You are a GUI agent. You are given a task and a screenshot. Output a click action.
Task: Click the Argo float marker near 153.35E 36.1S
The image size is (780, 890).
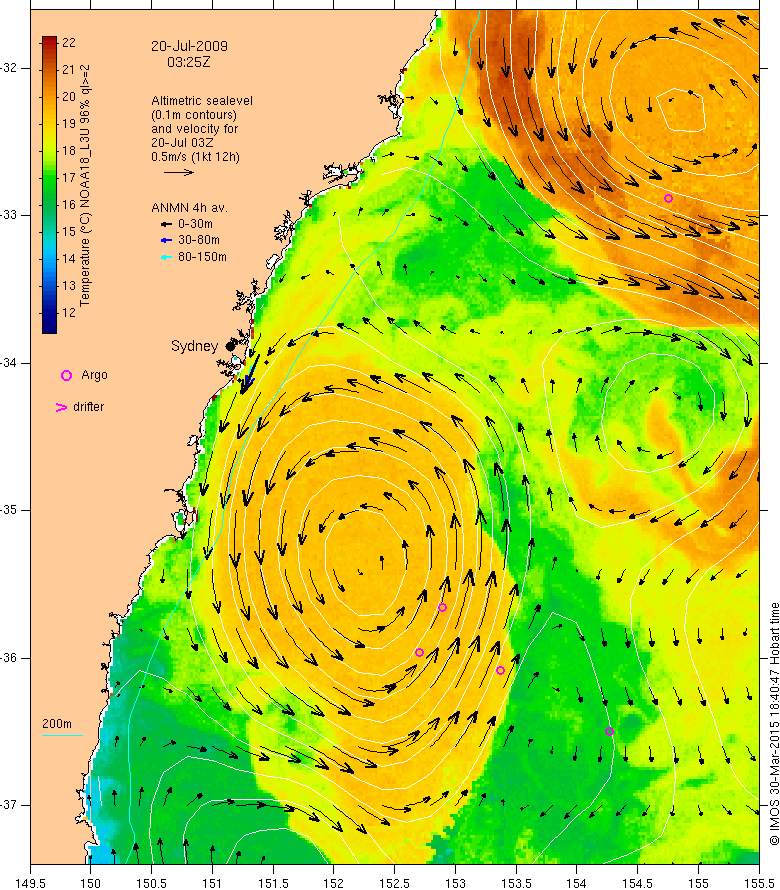[500, 671]
